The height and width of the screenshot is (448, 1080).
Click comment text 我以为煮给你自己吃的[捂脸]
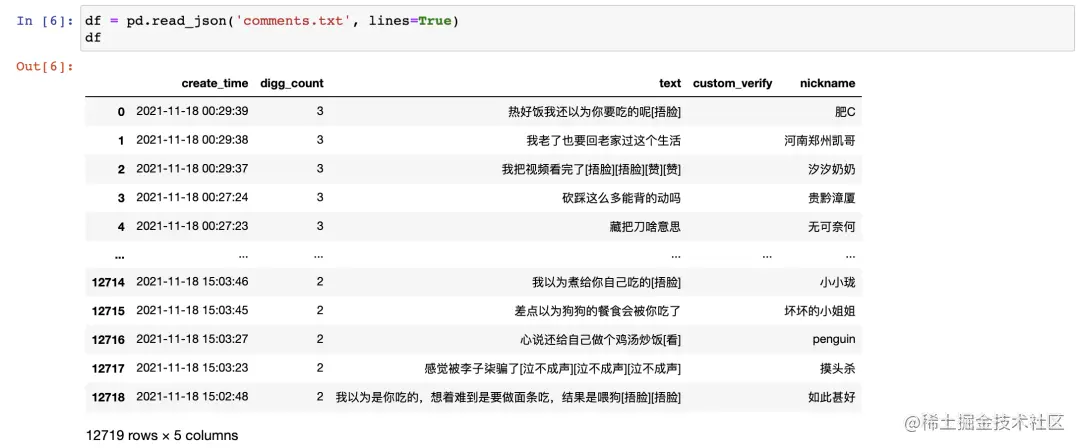click(x=607, y=283)
